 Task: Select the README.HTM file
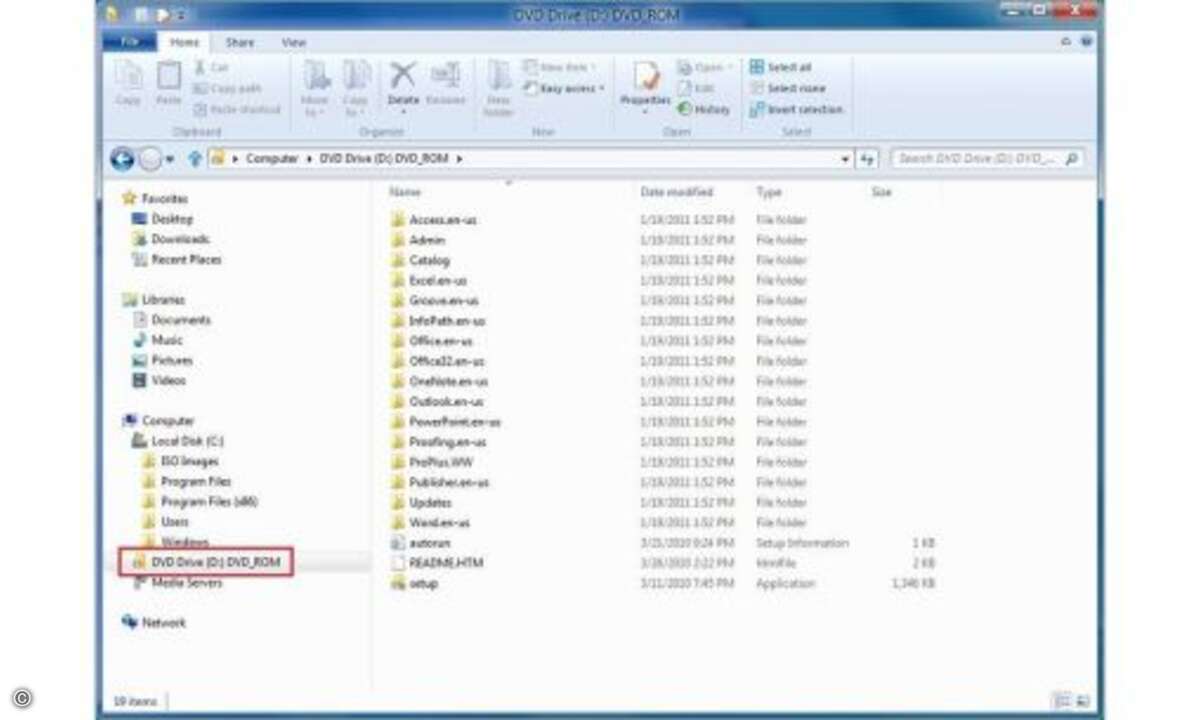click(436, 563)
